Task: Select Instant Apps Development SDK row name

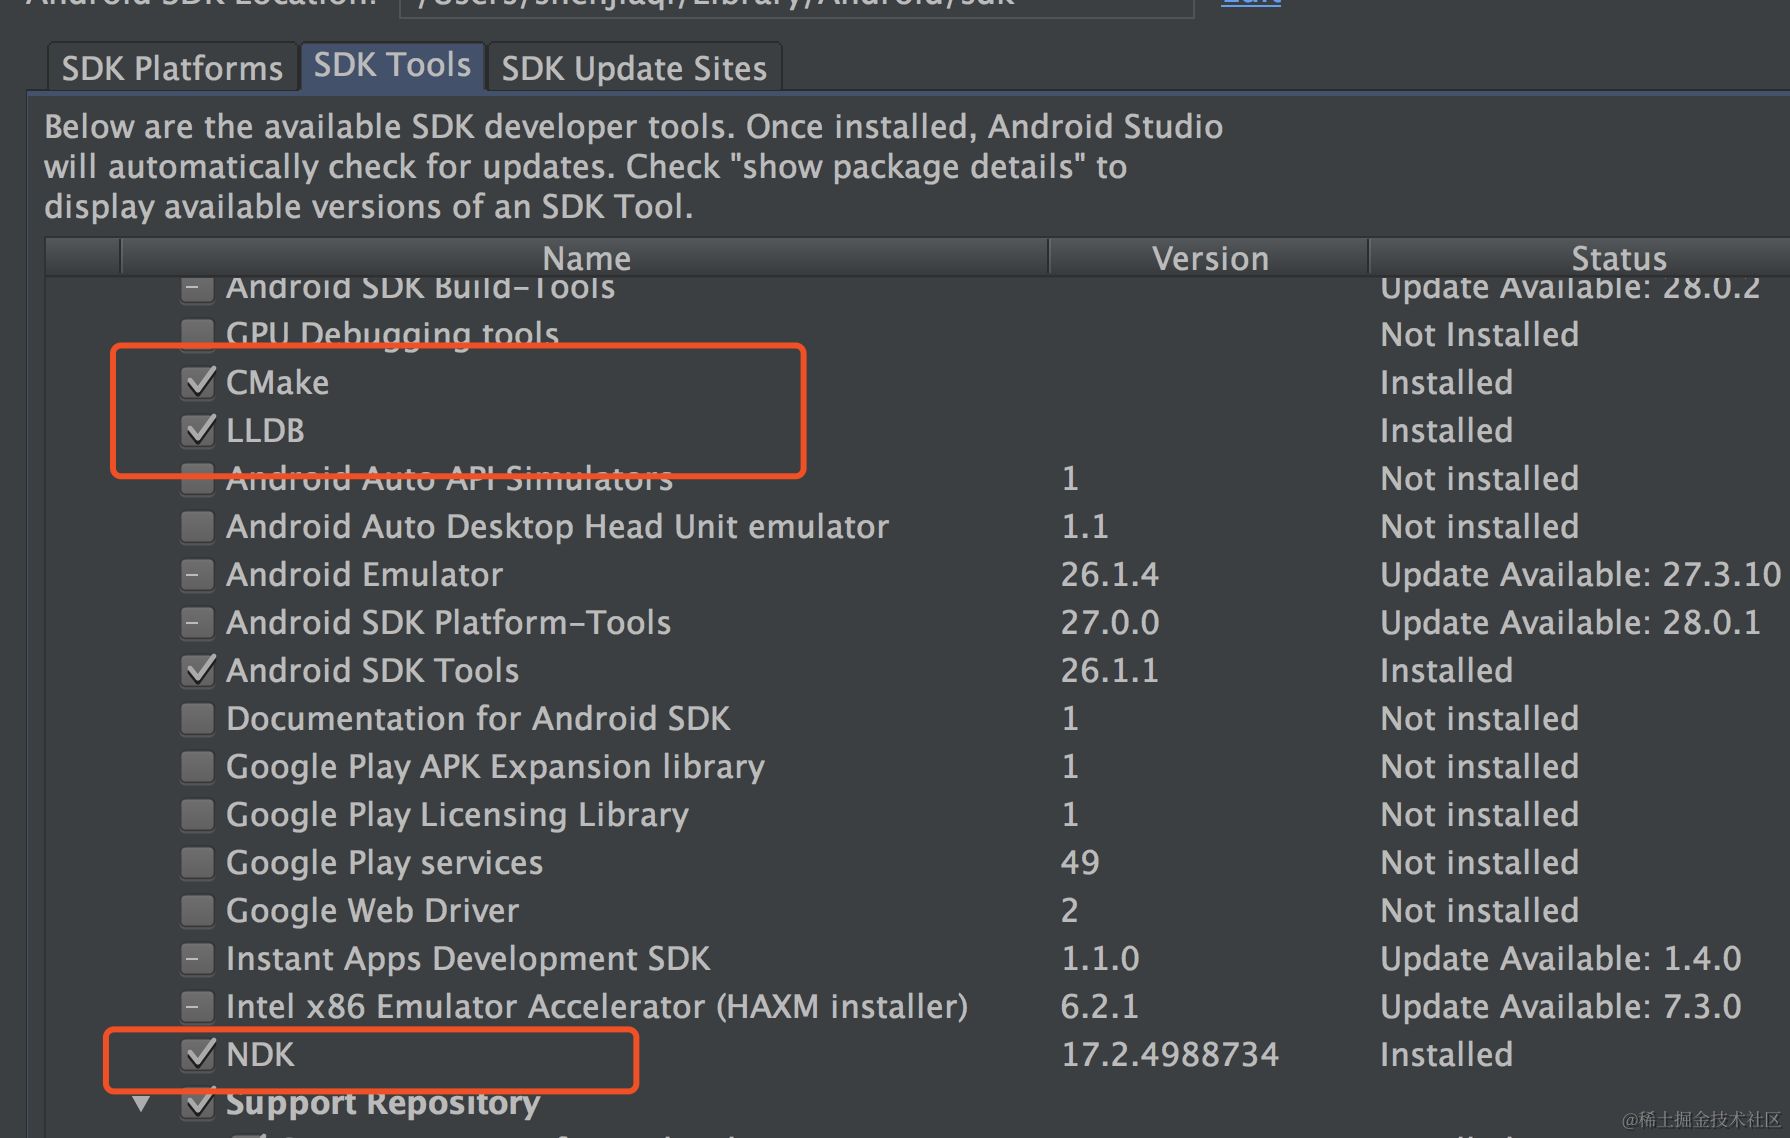Action: point(467,958)
